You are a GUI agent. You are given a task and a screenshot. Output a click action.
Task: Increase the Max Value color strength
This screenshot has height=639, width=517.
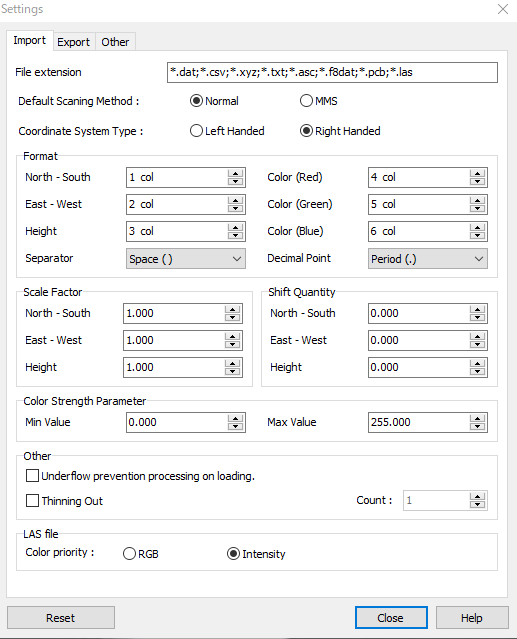tap(477, 418)
